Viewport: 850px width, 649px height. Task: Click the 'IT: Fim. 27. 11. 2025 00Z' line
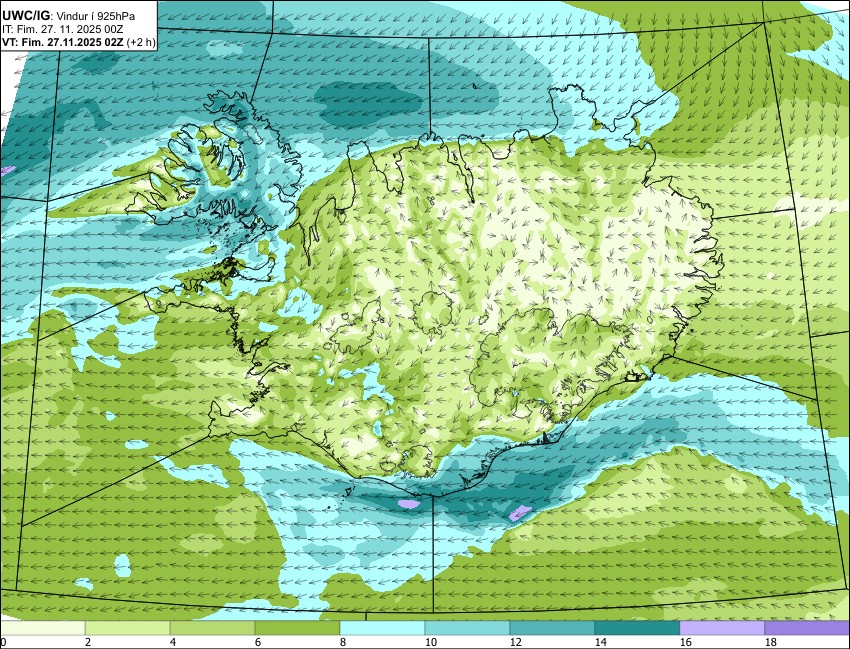coord(62,29)
